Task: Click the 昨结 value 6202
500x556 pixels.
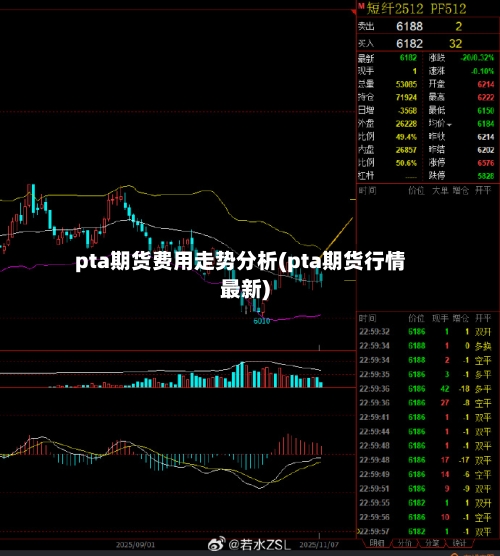Action: [x=485, y=150]
